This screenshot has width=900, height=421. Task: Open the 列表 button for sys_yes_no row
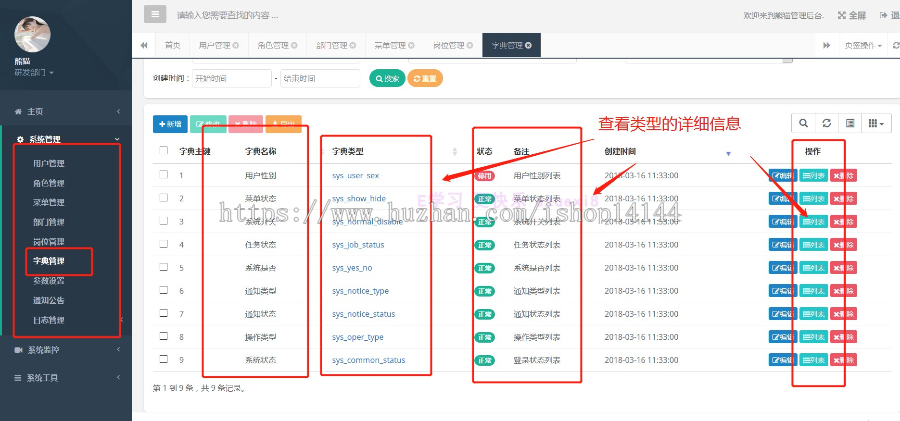pos(813,268)
